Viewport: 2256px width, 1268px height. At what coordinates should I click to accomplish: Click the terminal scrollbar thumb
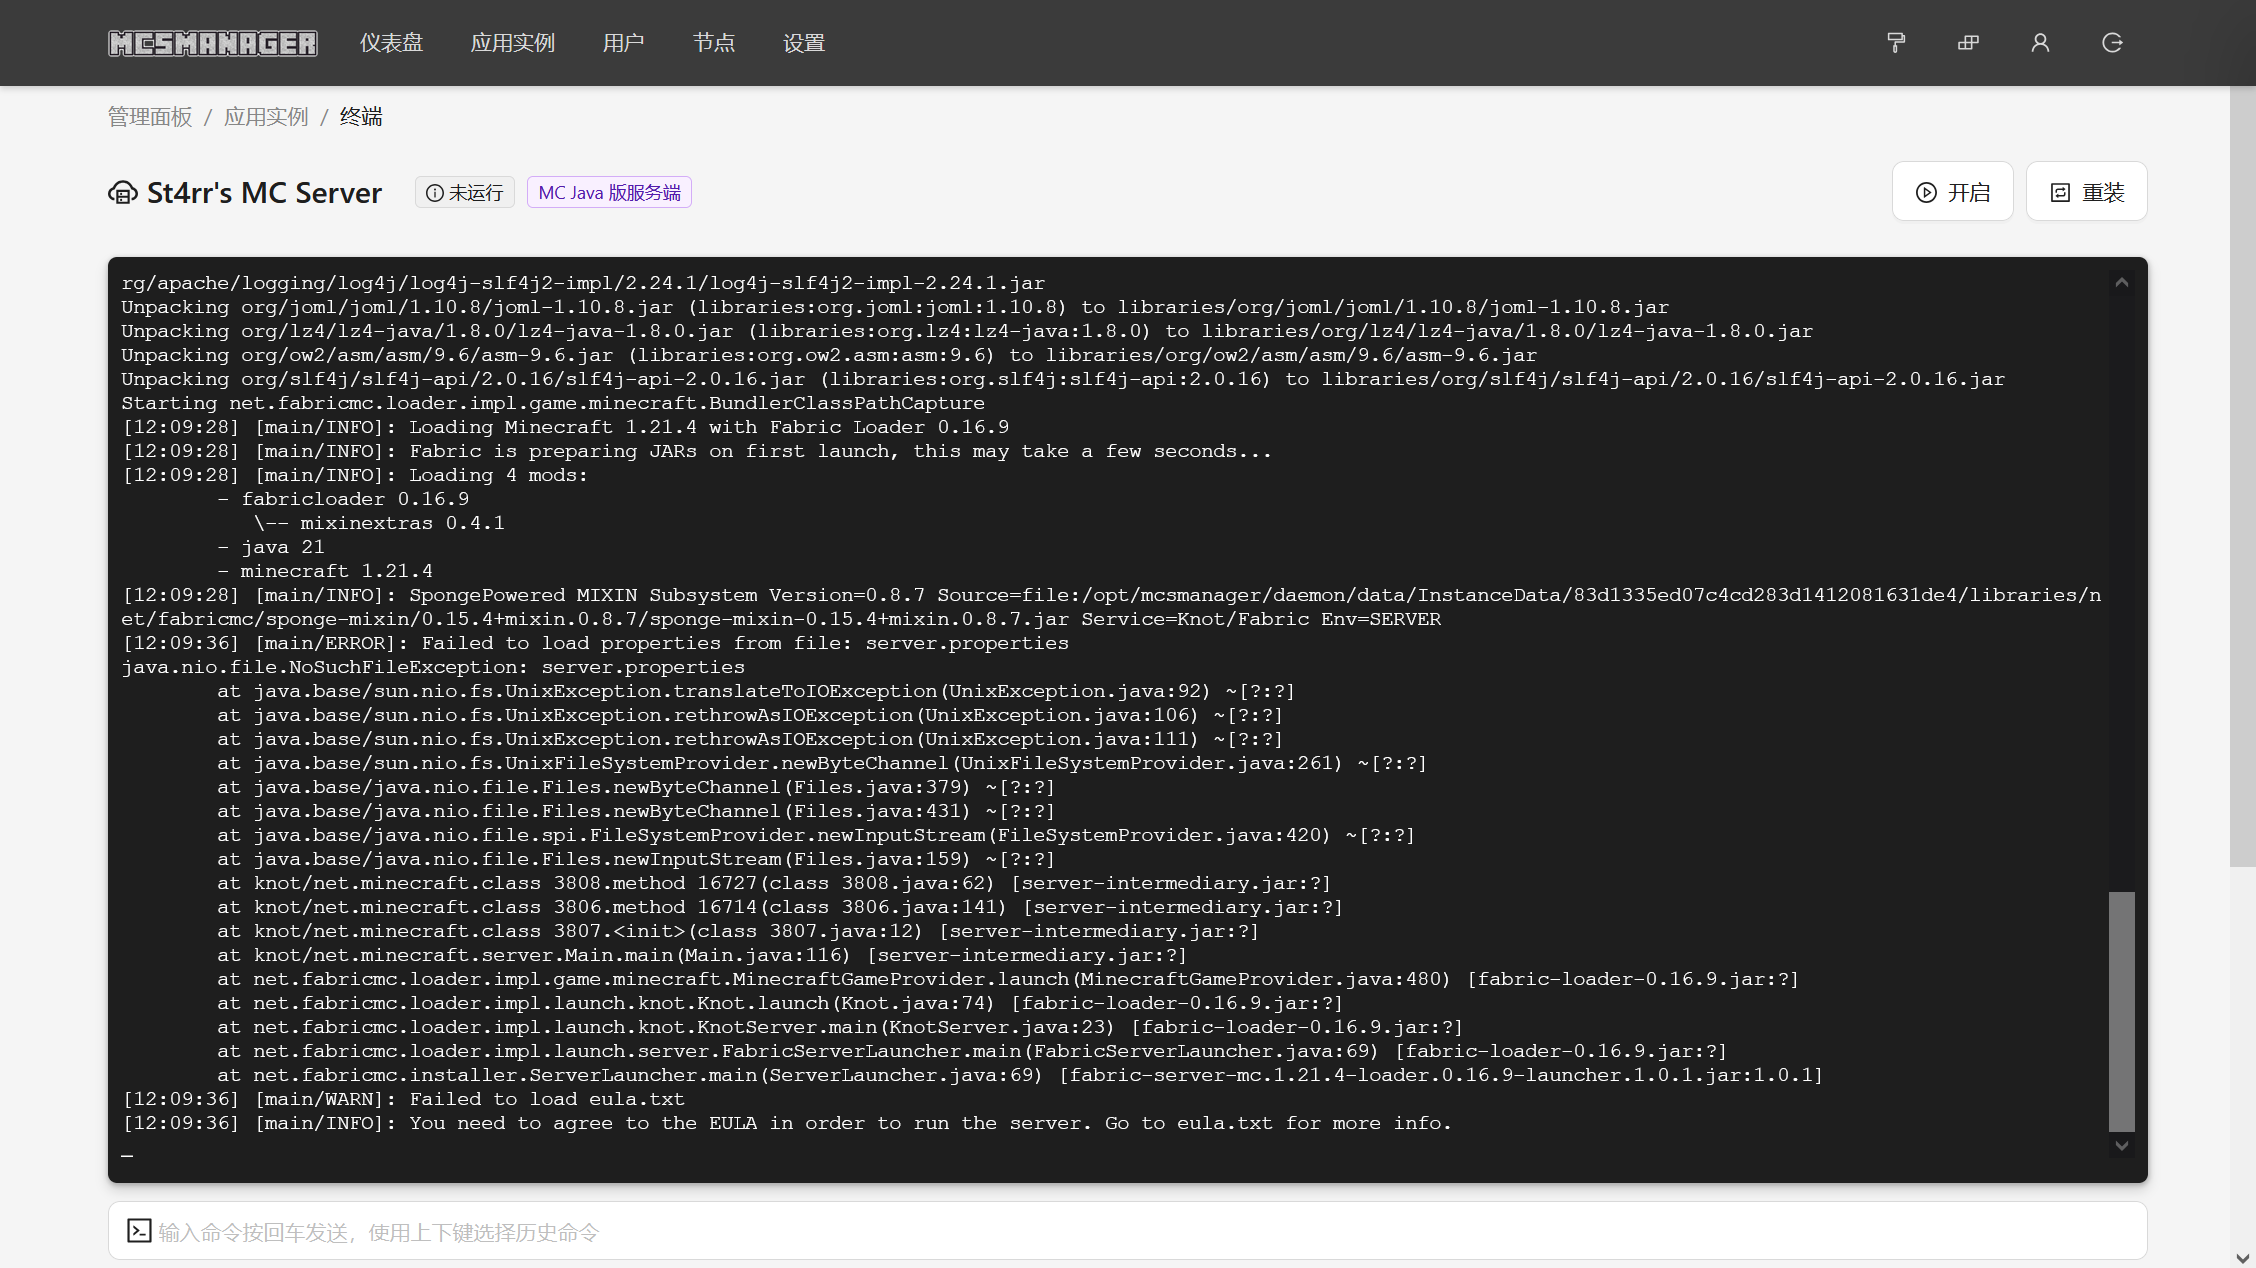2121,1011
